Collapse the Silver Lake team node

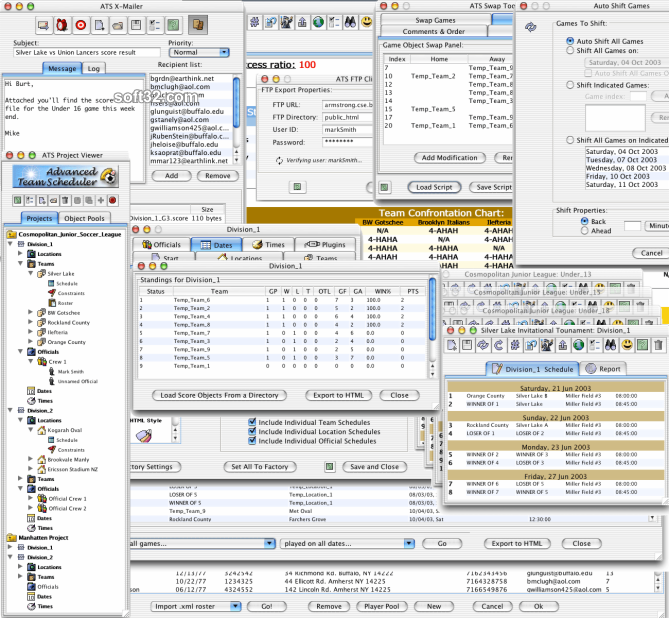30,273
